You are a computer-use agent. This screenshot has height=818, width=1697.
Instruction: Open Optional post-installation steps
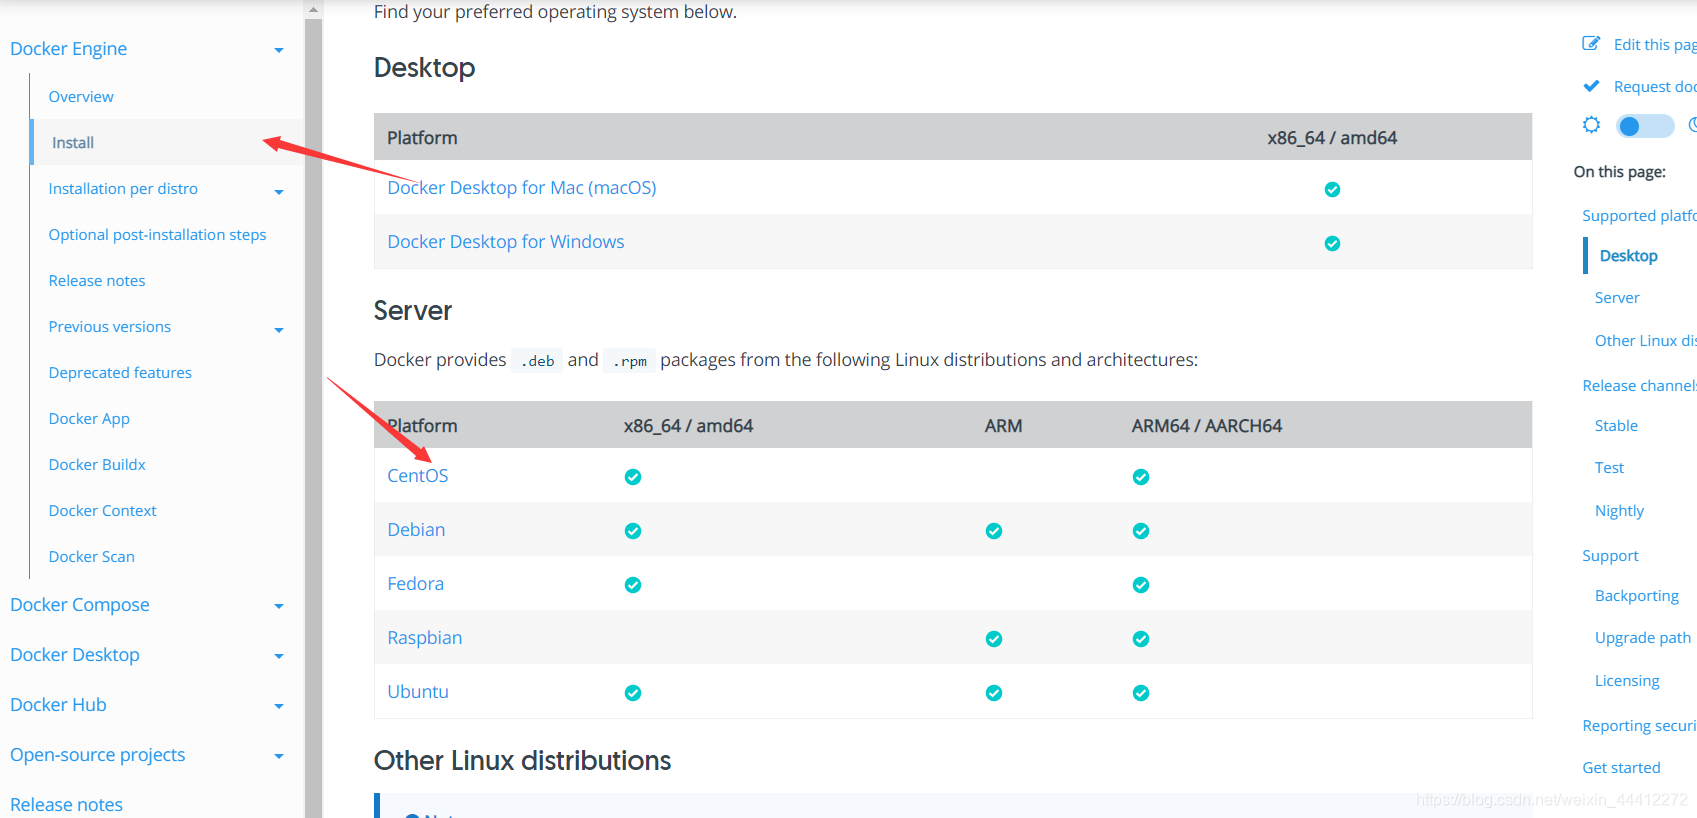pyautogui.click(x=157, y=235)
